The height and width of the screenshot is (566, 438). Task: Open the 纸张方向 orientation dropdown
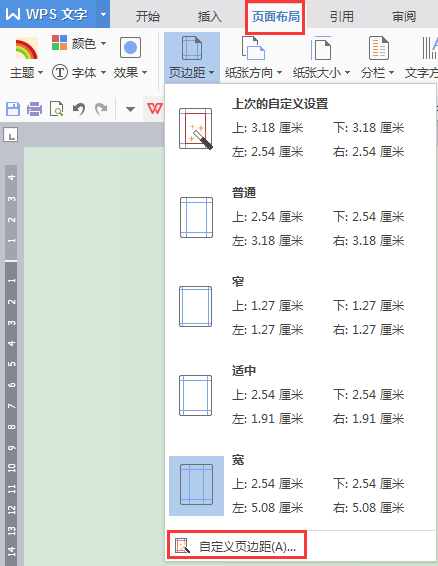pyautogui.click(x=253, y=73)
